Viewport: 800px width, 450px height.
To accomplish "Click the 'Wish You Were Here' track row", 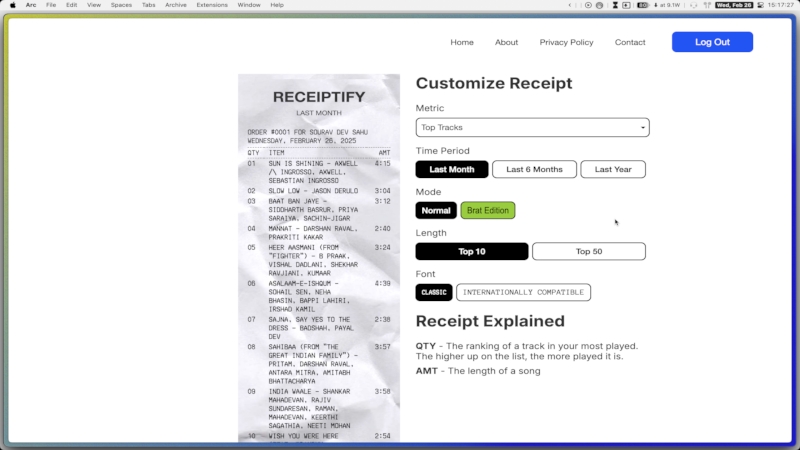I will point(319,436).
